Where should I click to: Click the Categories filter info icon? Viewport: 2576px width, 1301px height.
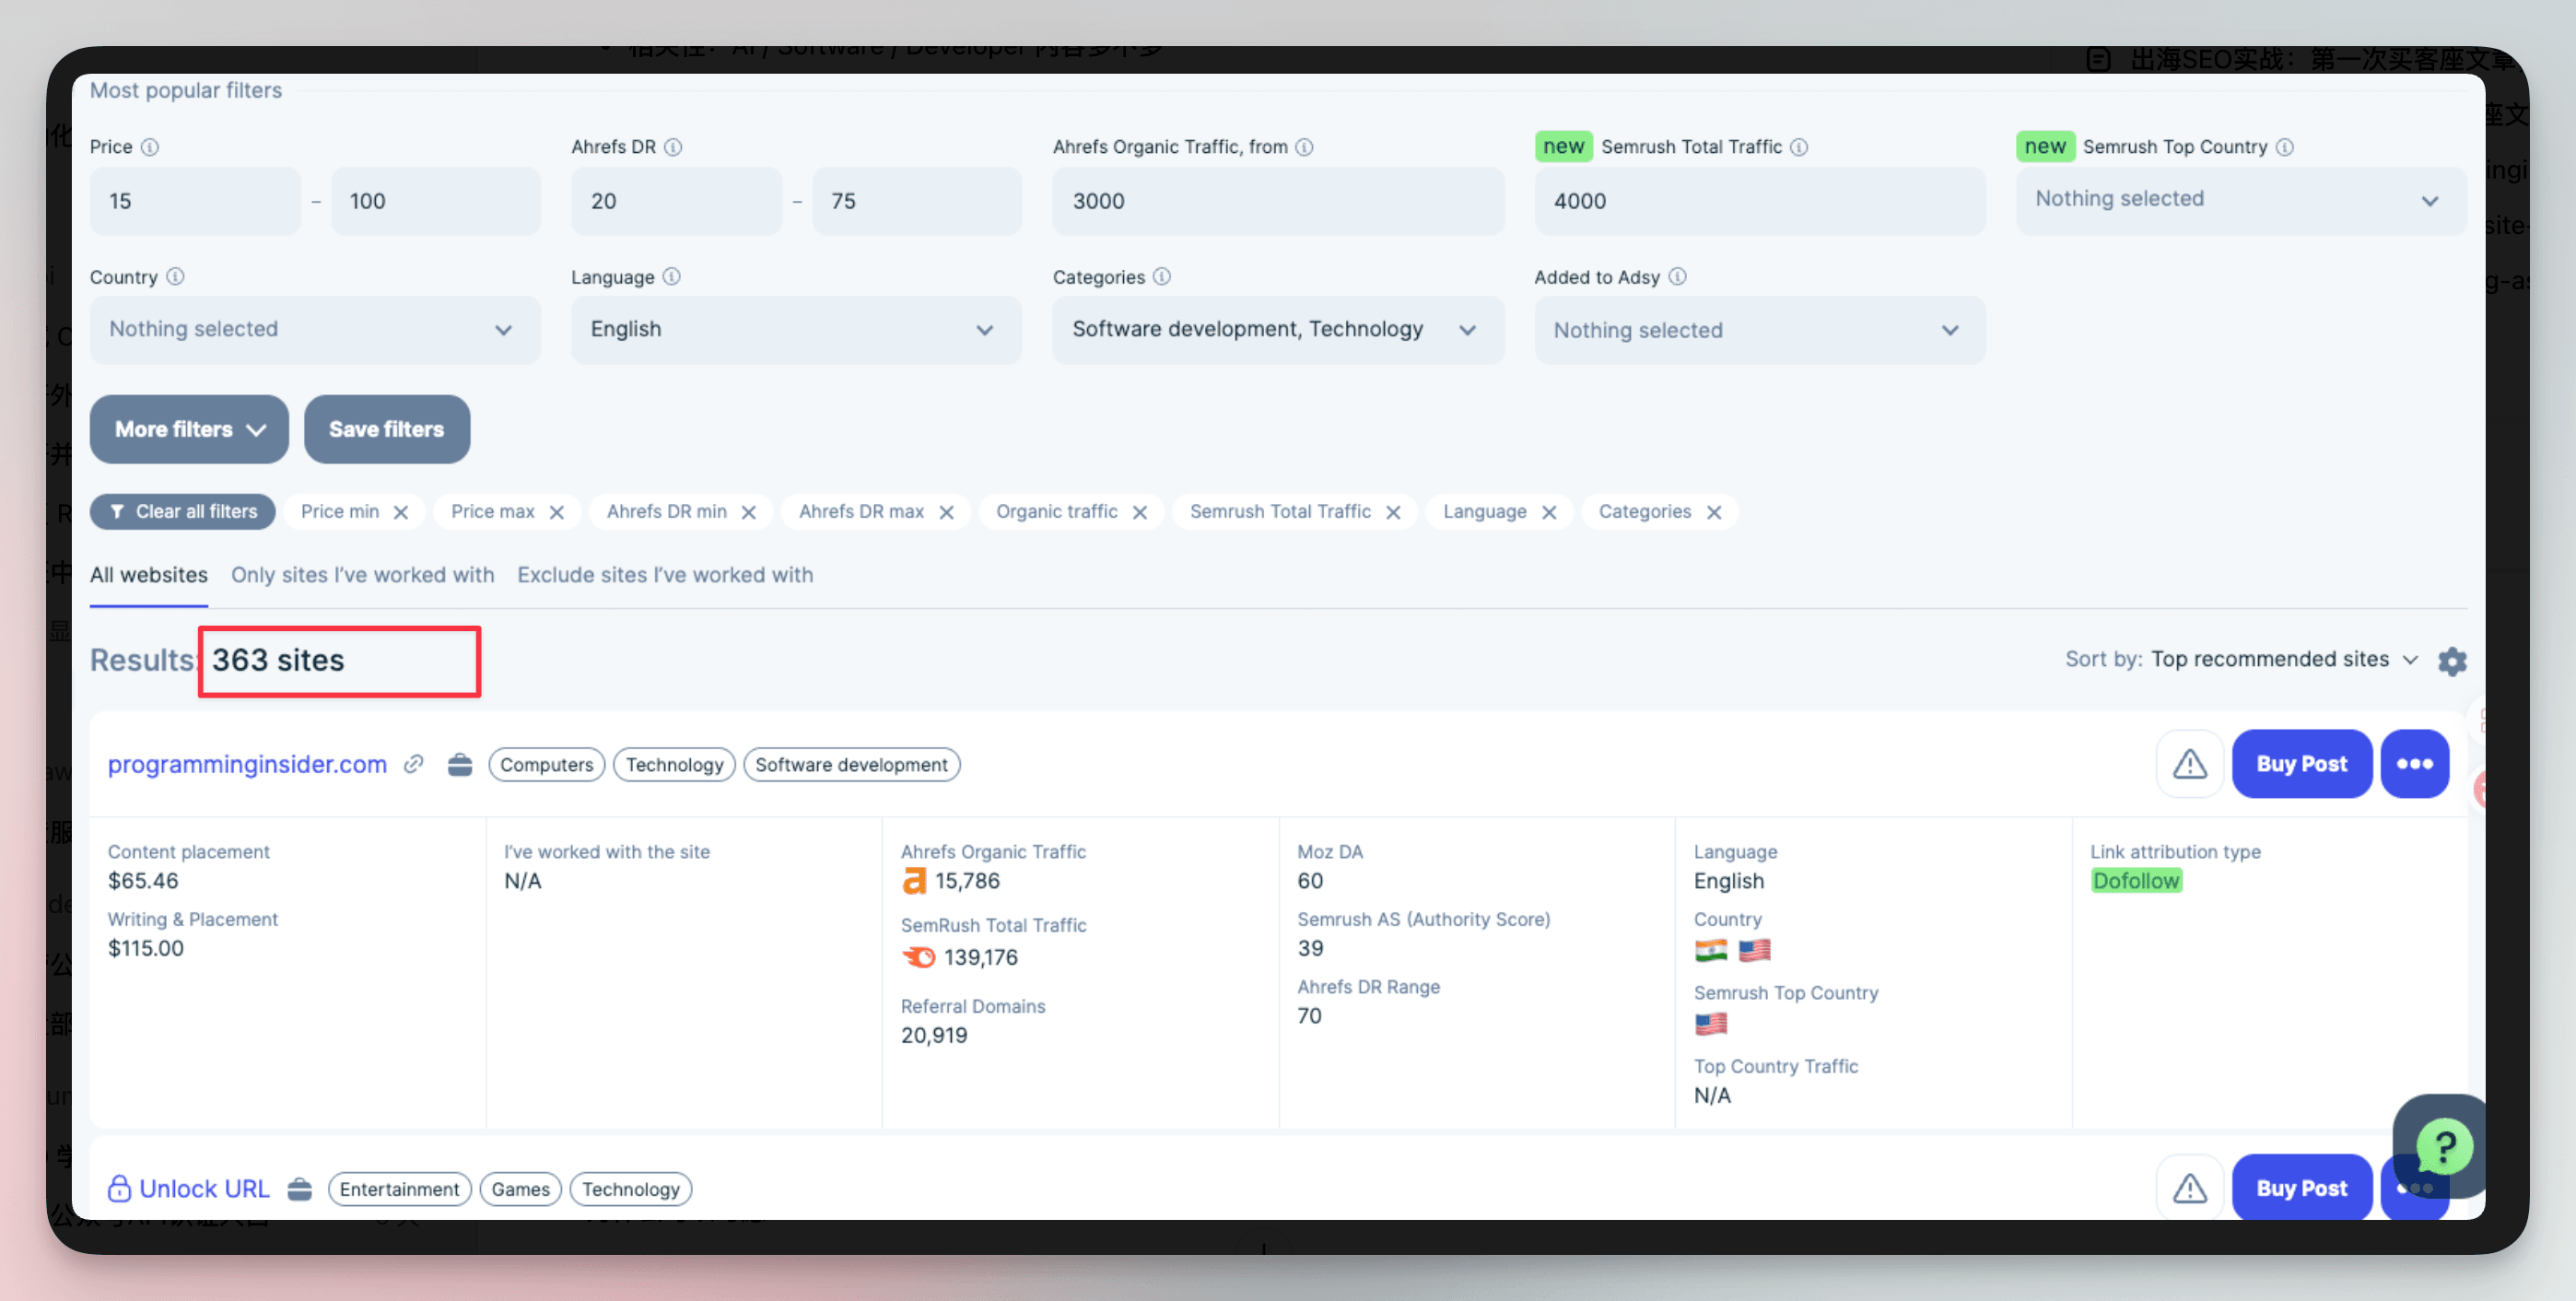[x=1162, y=277]
